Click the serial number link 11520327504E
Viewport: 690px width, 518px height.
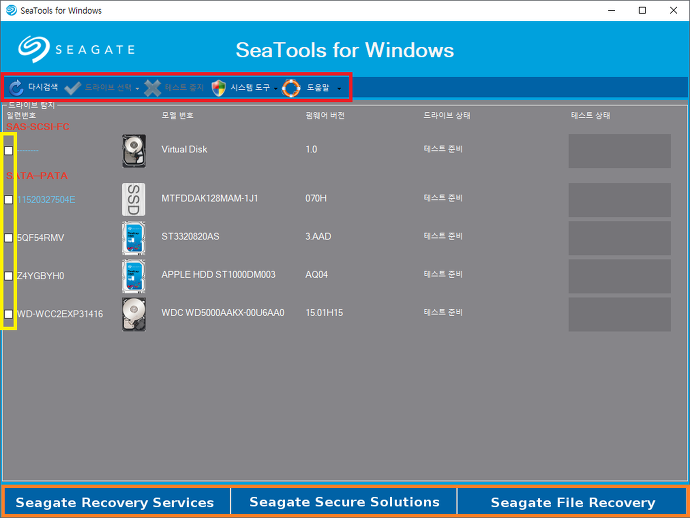pos(46,200)
